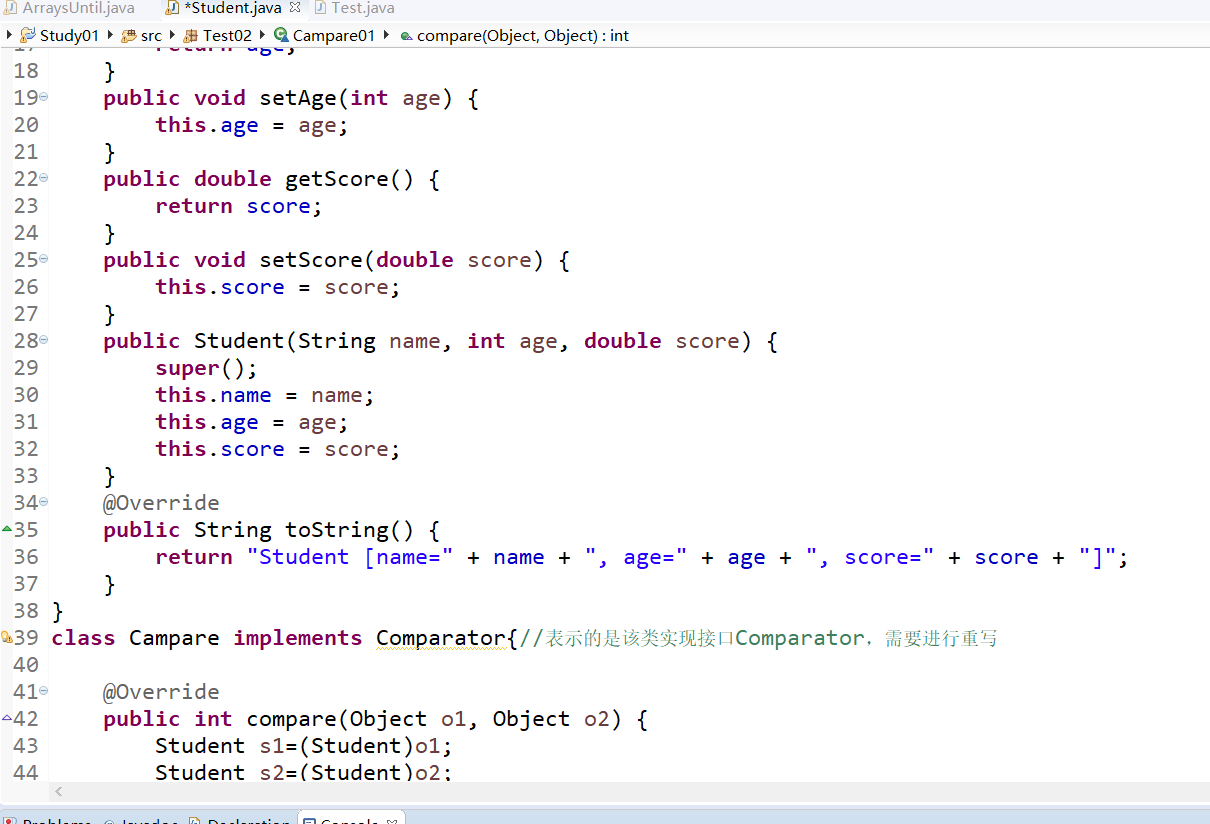This screenshot has height=824, width=1210.
Task: Collapse the Student constructor fold at line 28
Action: click(x=44, y=340)
